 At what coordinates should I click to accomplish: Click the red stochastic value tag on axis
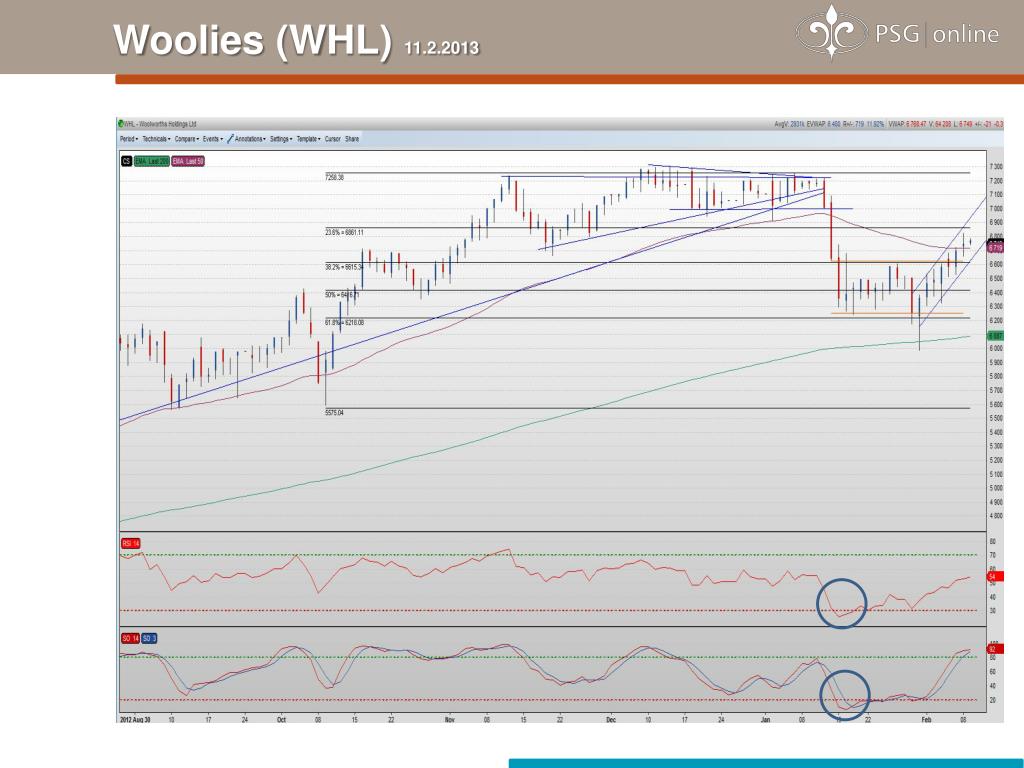pos(993,649)
